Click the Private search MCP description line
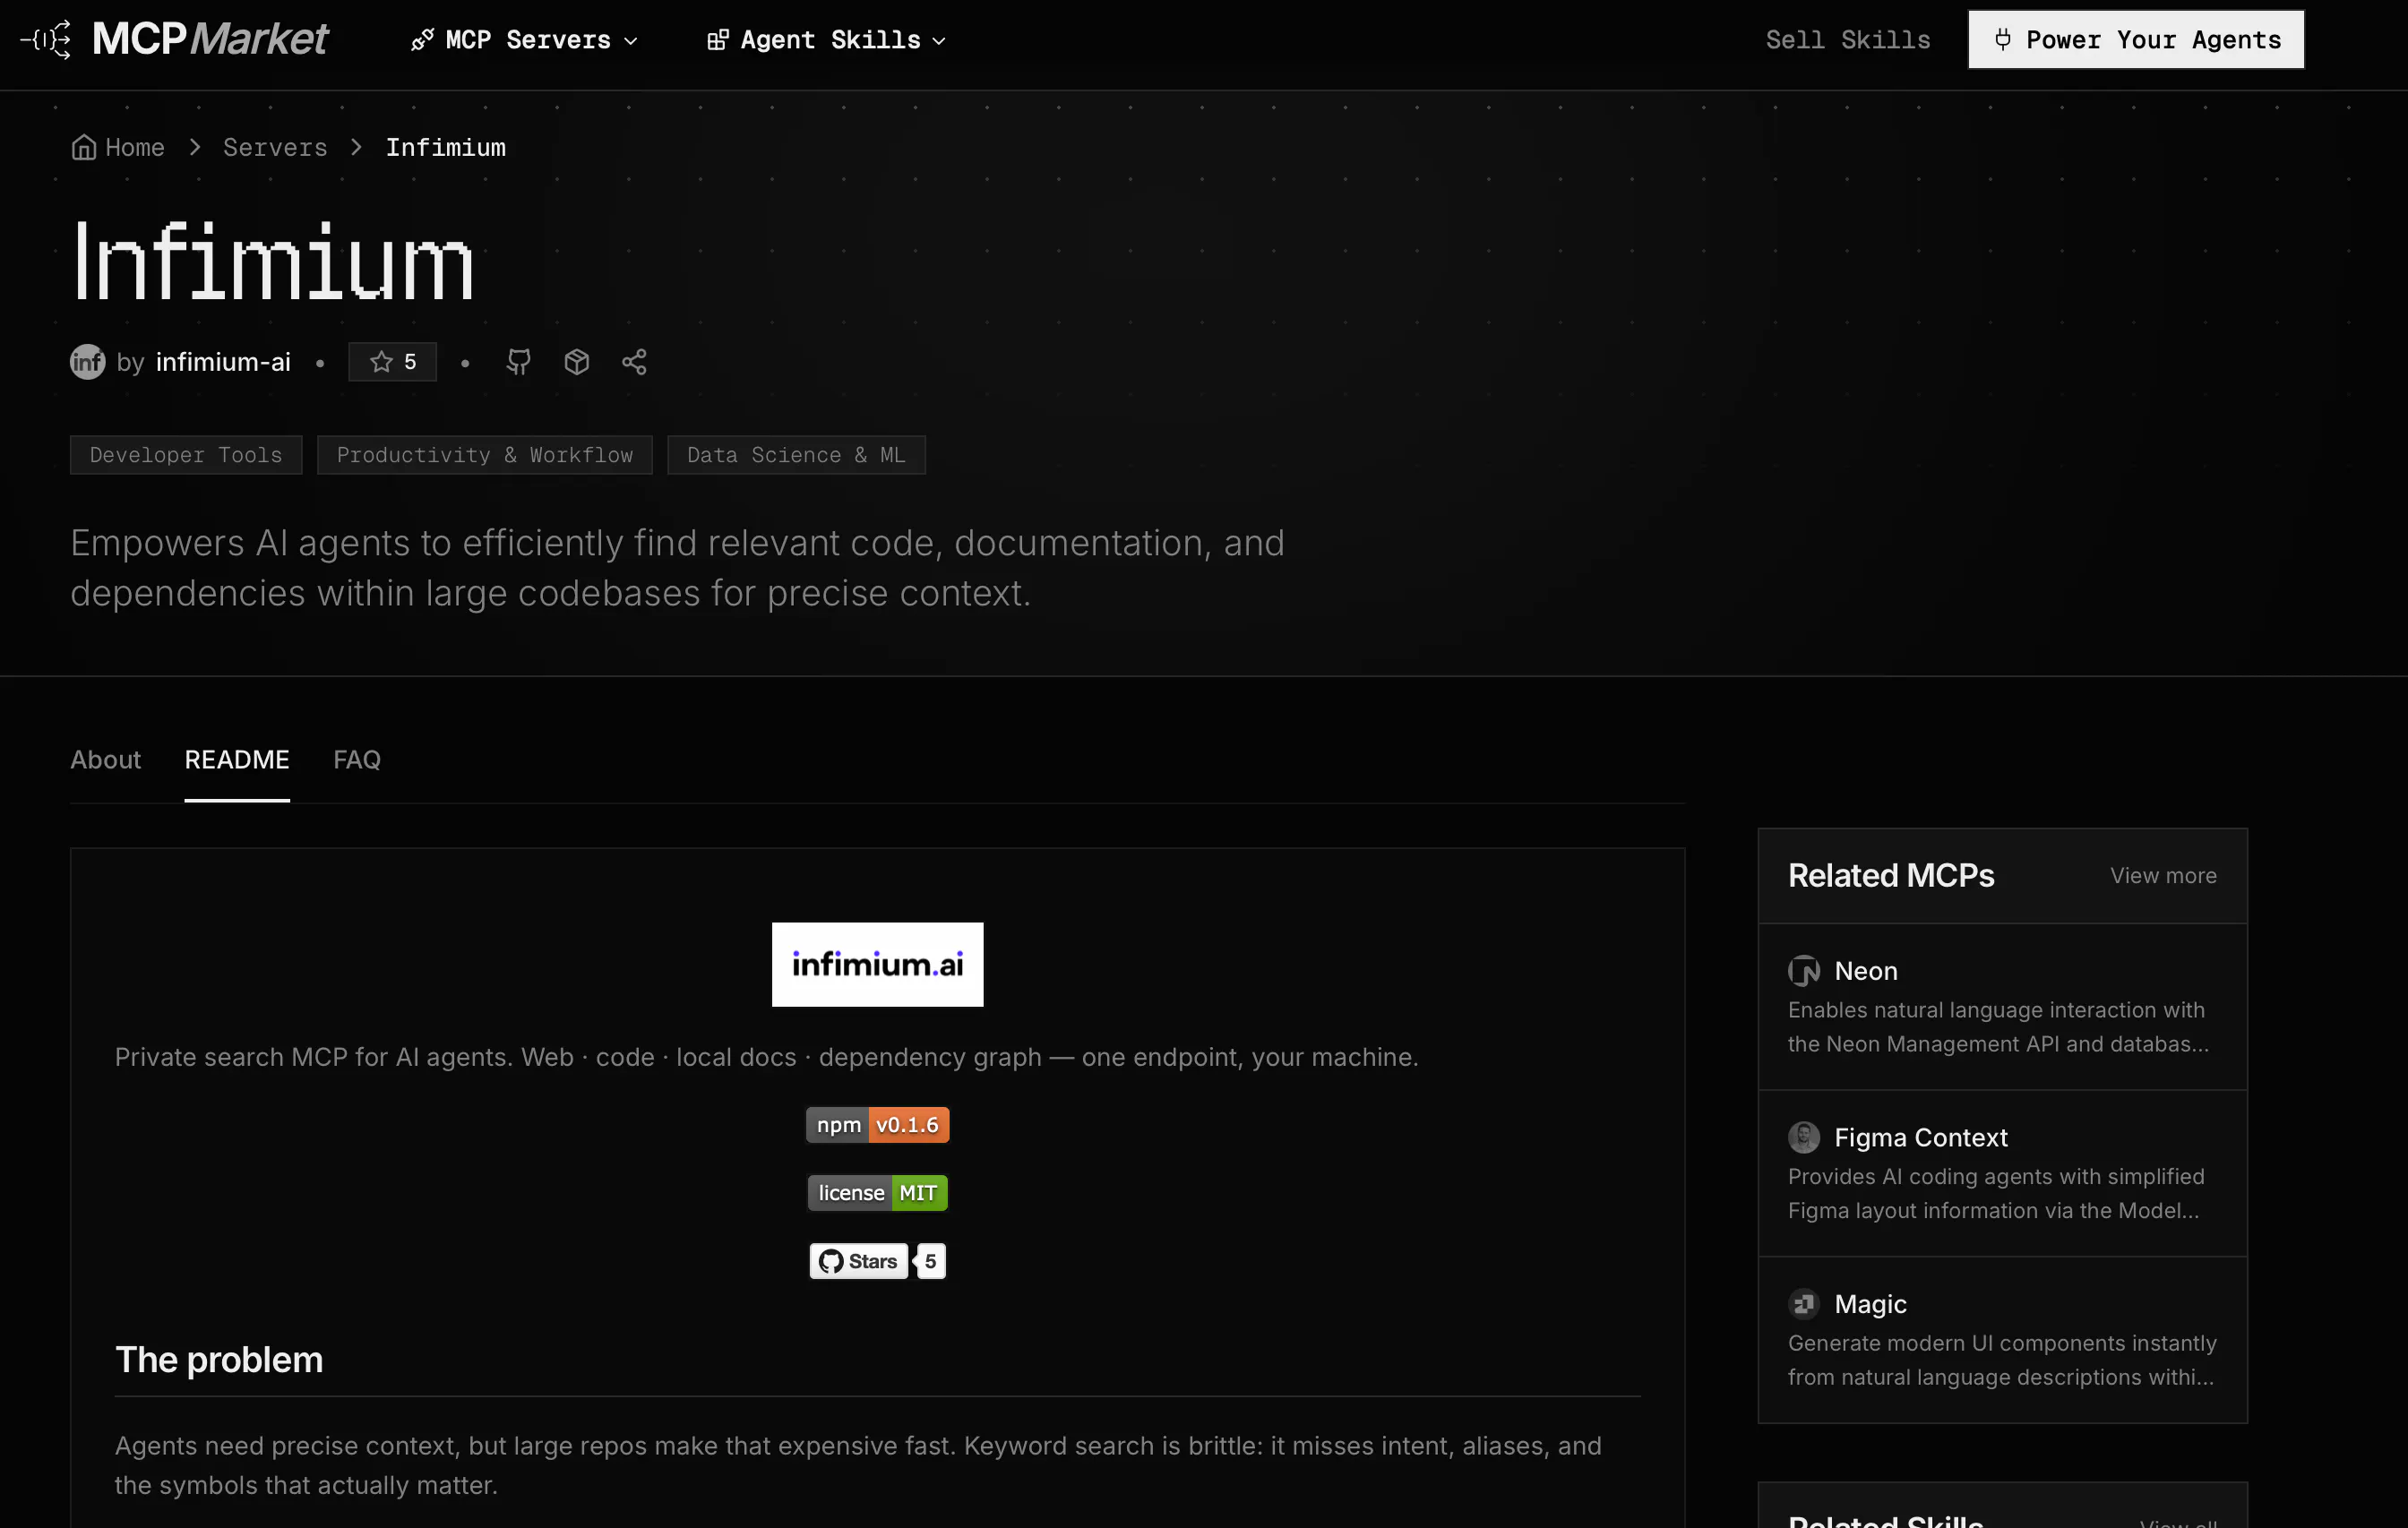Viewport: 2408px width, 1528px height. 766,1057
